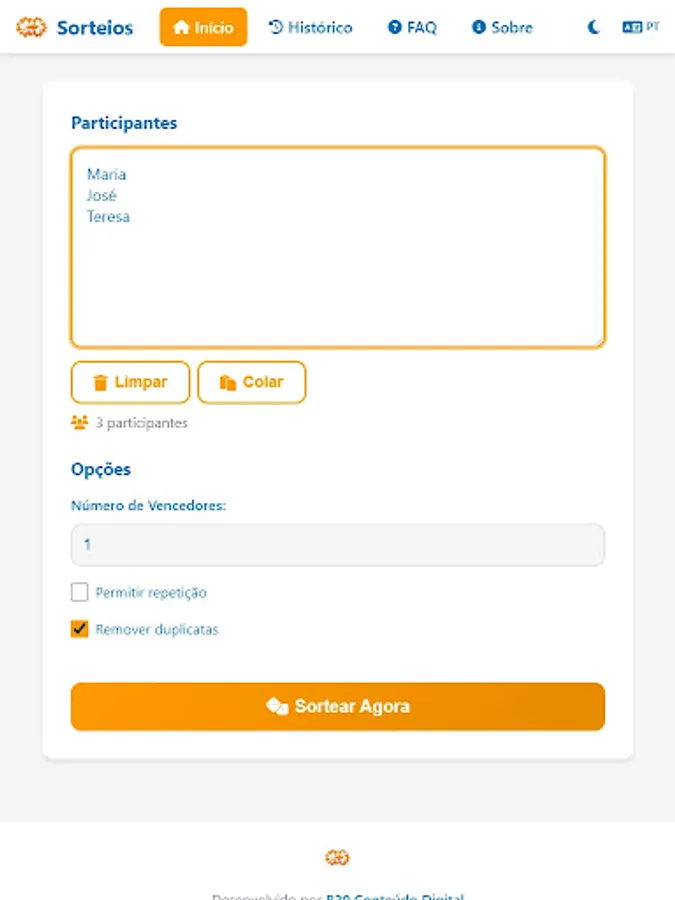Click the Colar button
Viewport: 675px width, 900px height.
tap(252, 382)
